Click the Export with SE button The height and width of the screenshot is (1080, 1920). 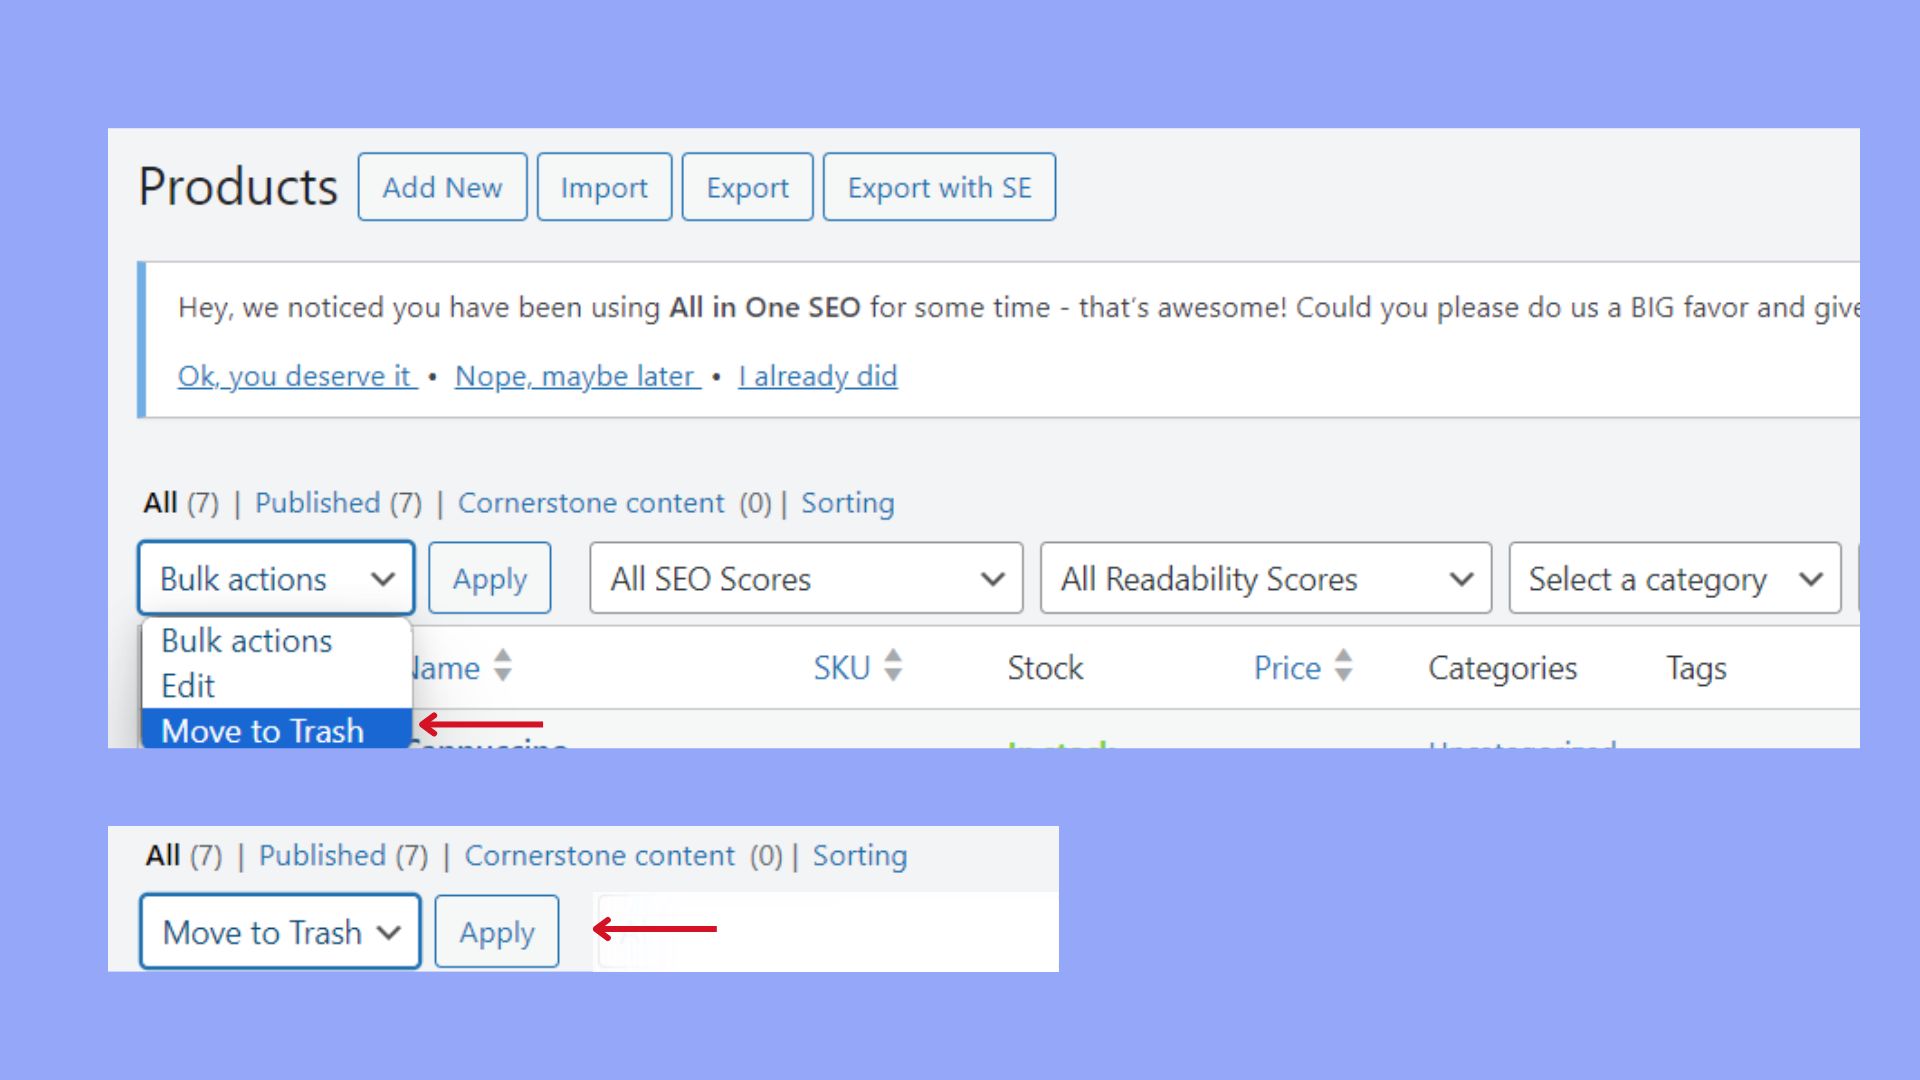pyautogui.click(x=938, y=186)
